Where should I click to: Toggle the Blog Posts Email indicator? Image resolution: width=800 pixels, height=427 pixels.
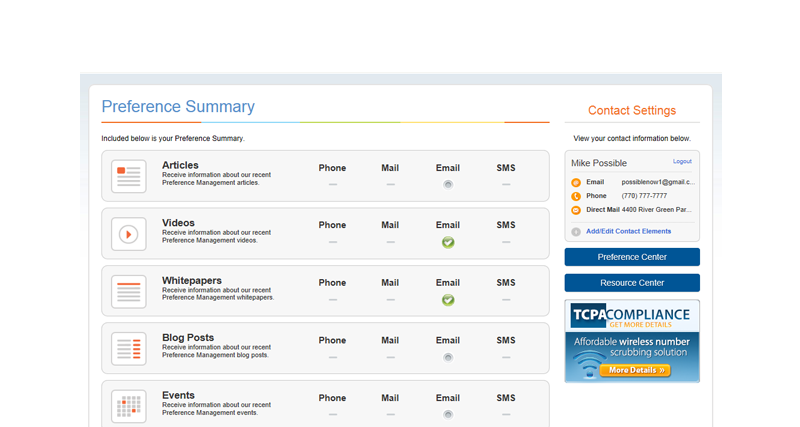click(448, 358)
